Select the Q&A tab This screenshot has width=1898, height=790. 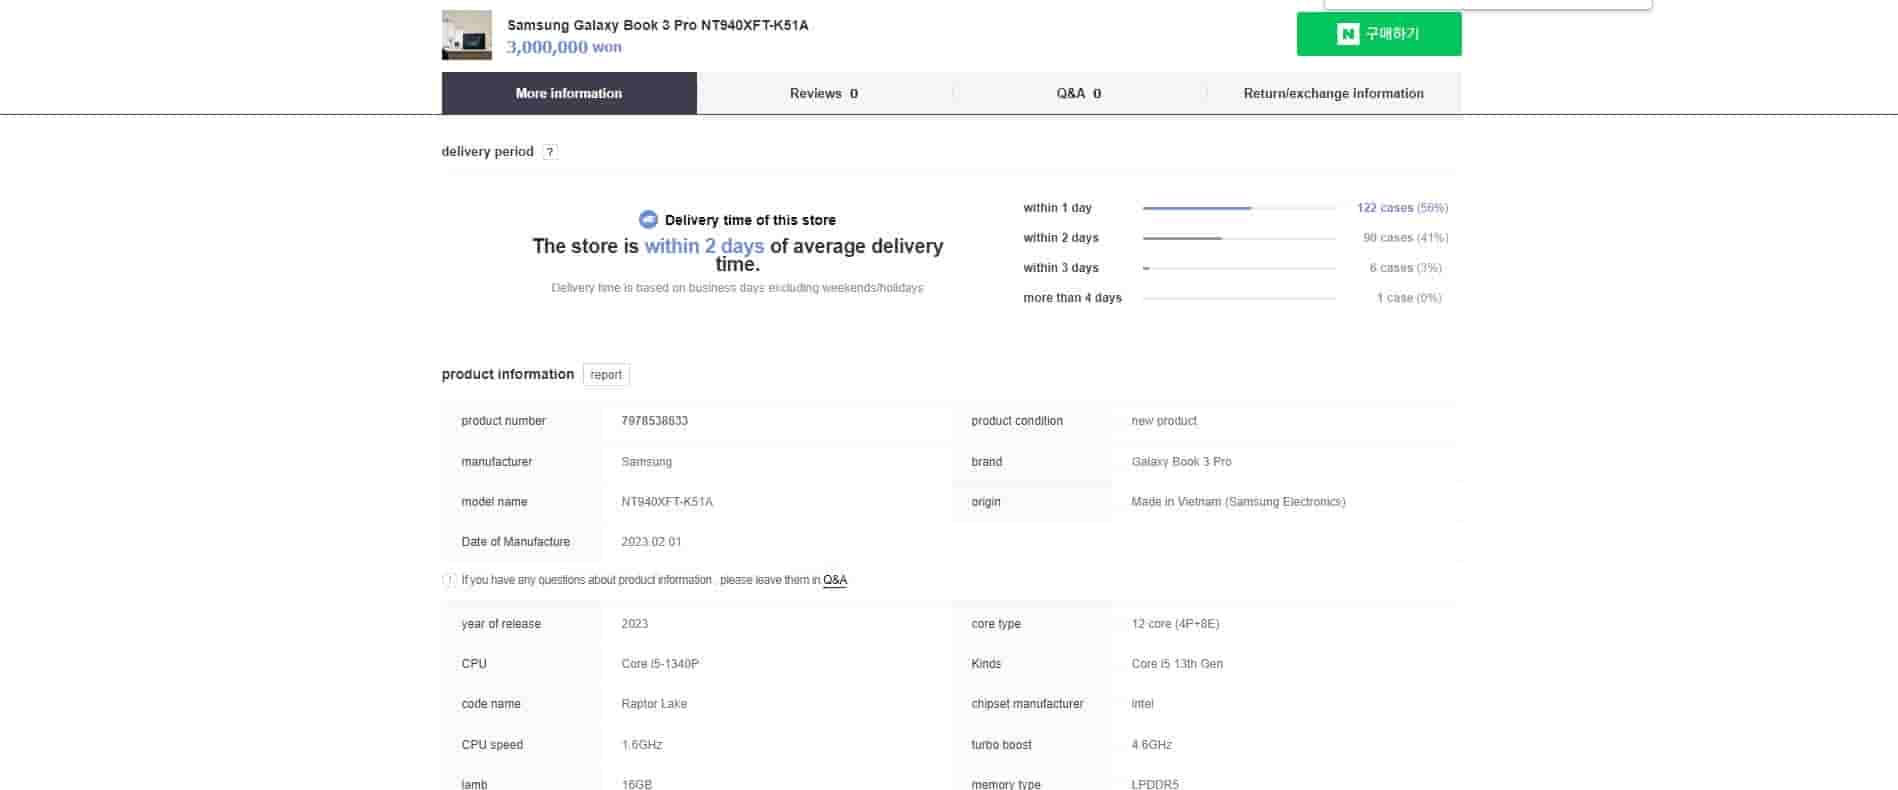coord(1078,93)
